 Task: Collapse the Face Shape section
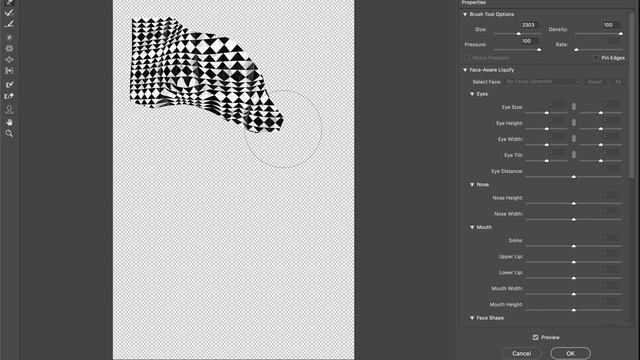coord(472,318)
